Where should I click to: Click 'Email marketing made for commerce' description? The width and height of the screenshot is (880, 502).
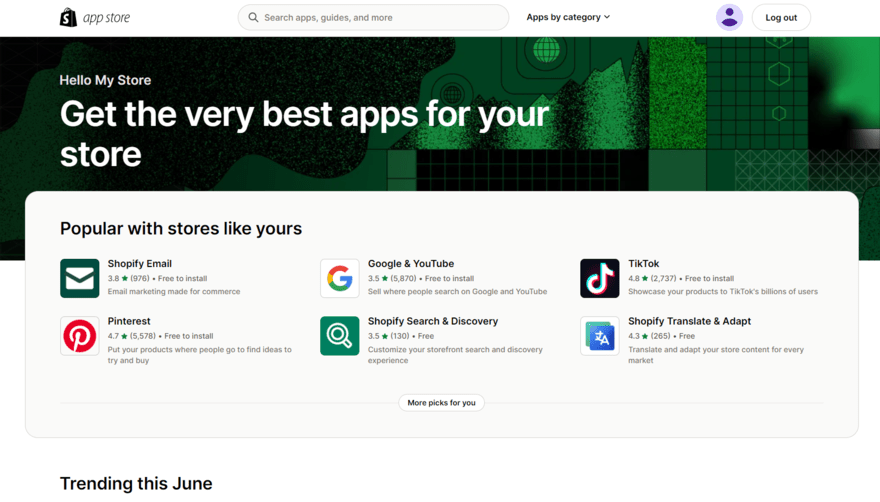174,291
